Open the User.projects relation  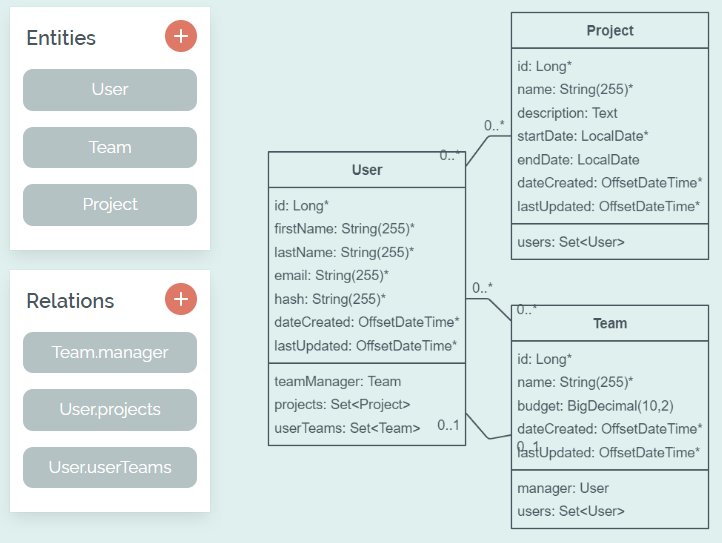click(110, 410)
